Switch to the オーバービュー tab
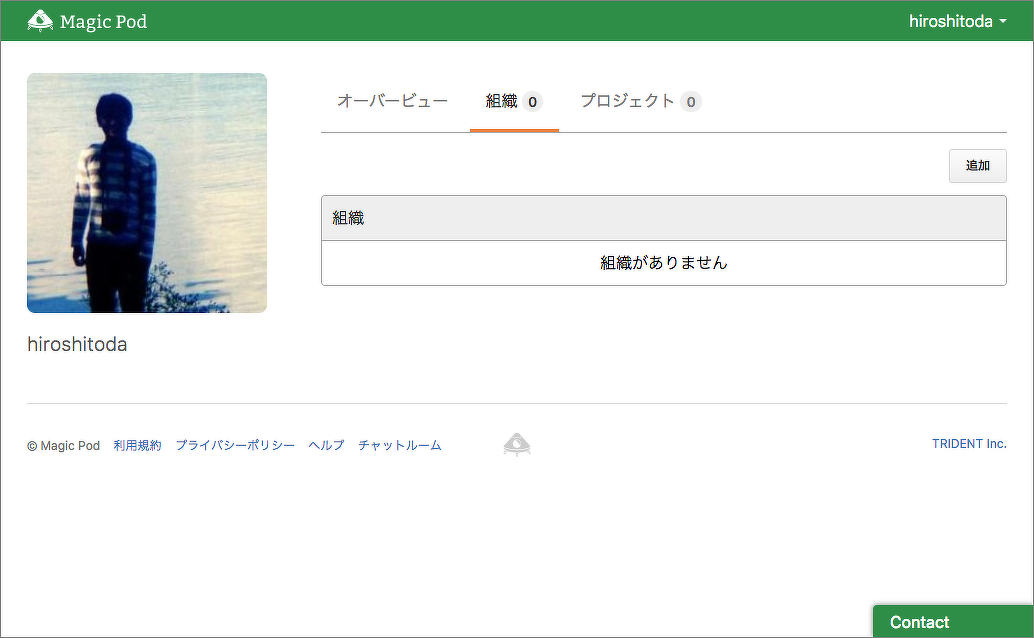Image resolution: width=1034 pixels, height=638 pixels. [392, 101]
